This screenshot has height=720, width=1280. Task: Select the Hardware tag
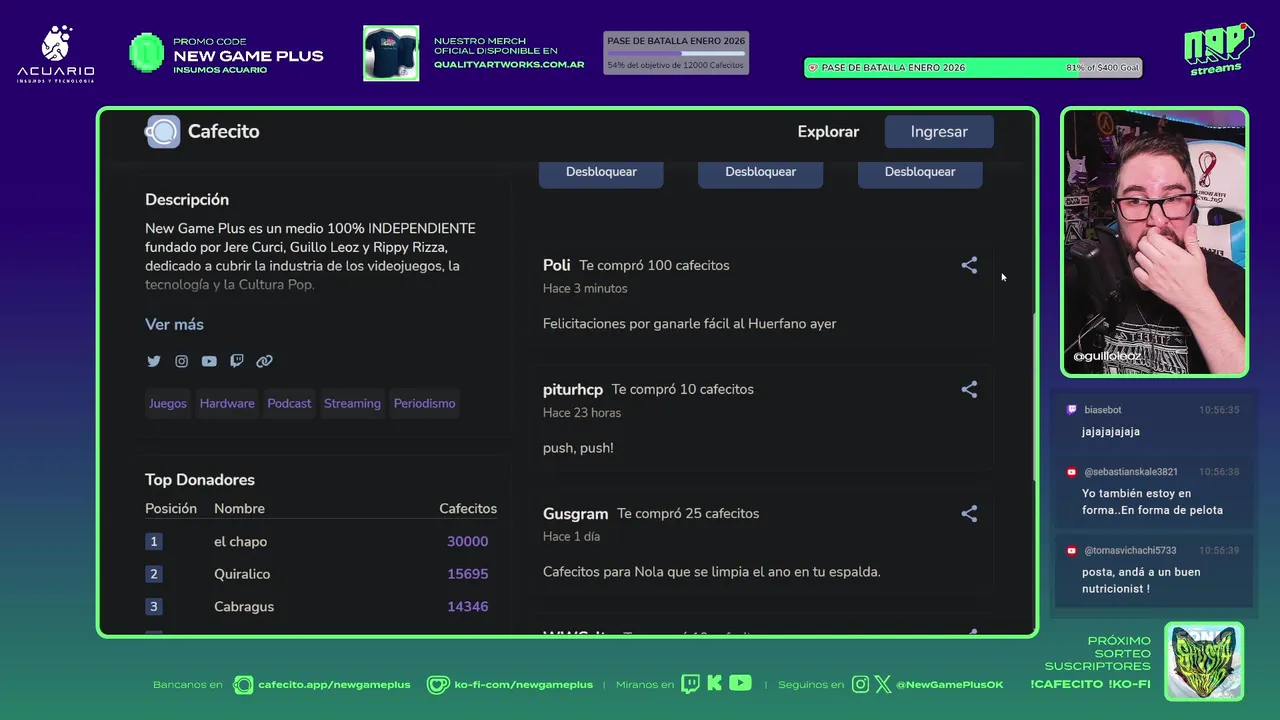point(227,404)
